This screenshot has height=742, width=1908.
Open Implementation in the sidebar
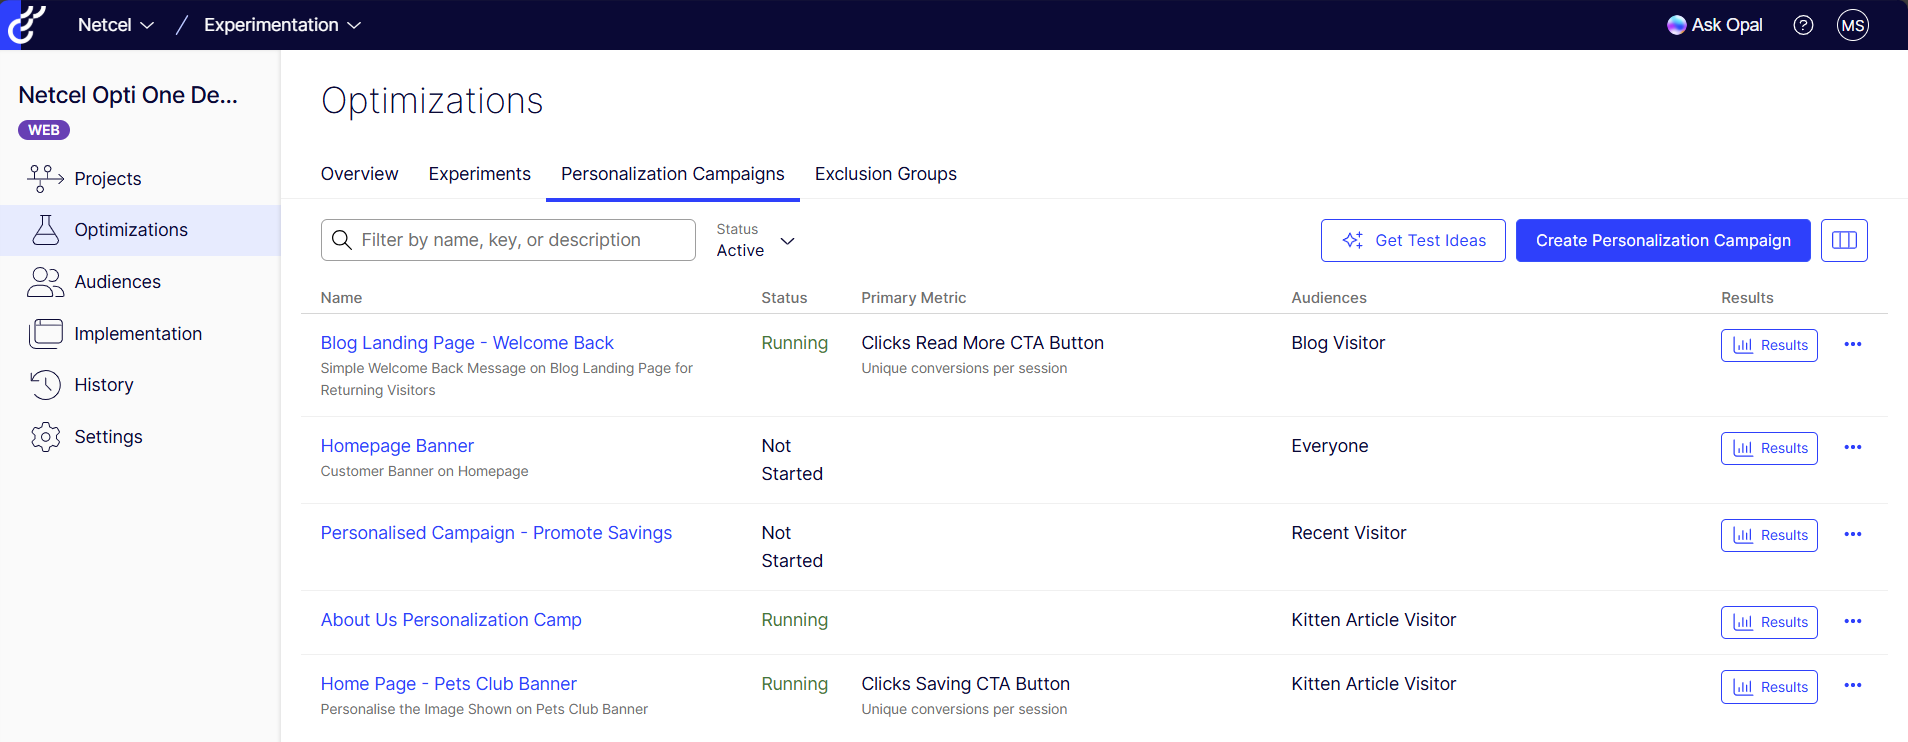[x=138, y=334]
